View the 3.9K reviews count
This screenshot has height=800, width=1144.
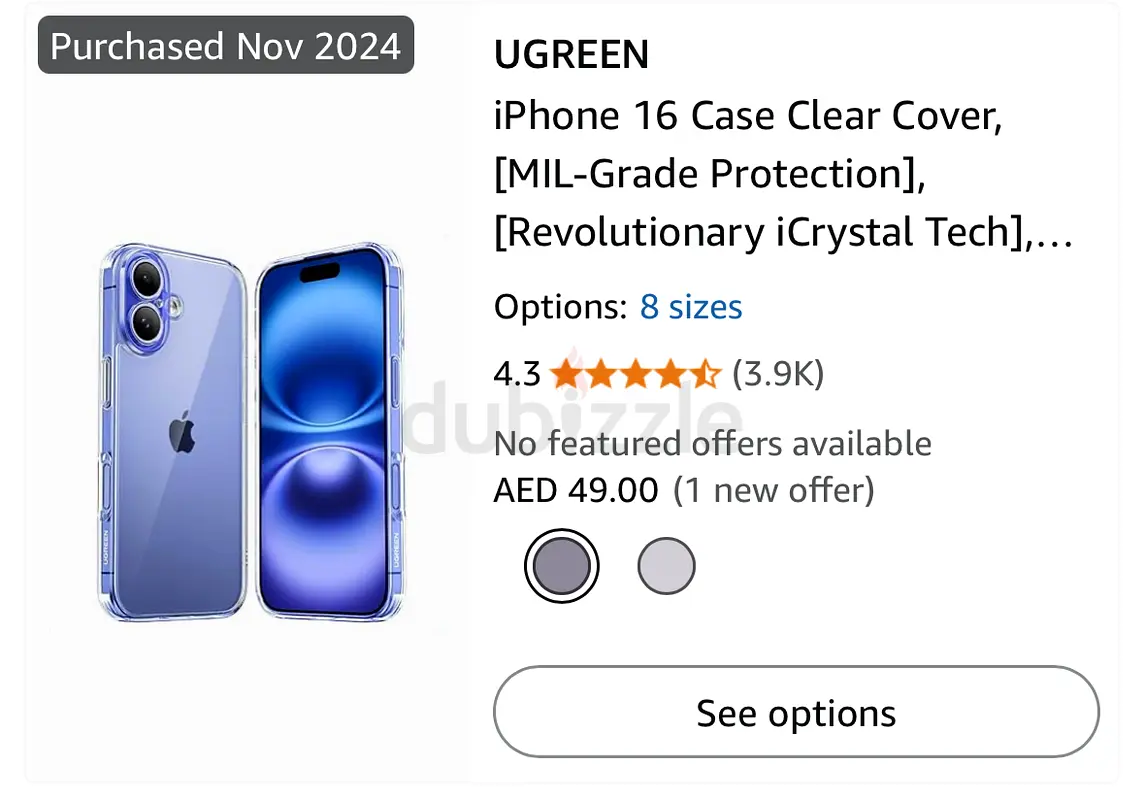(x=778, y=374)
